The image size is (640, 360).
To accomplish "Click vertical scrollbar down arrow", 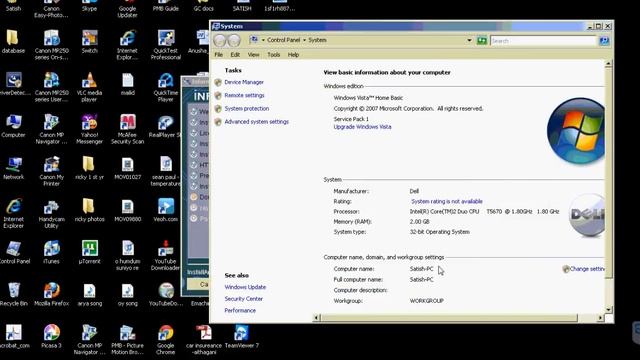I will [x=608, y=310].
